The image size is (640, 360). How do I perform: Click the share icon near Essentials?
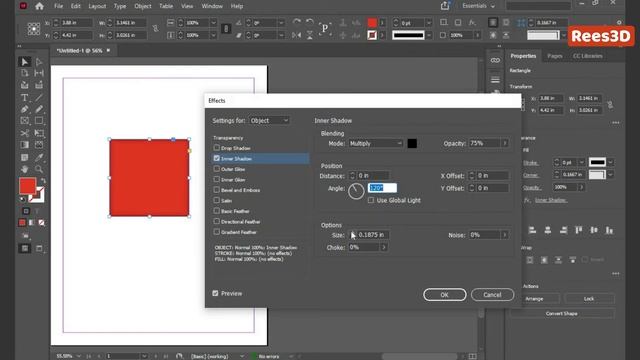445,6
